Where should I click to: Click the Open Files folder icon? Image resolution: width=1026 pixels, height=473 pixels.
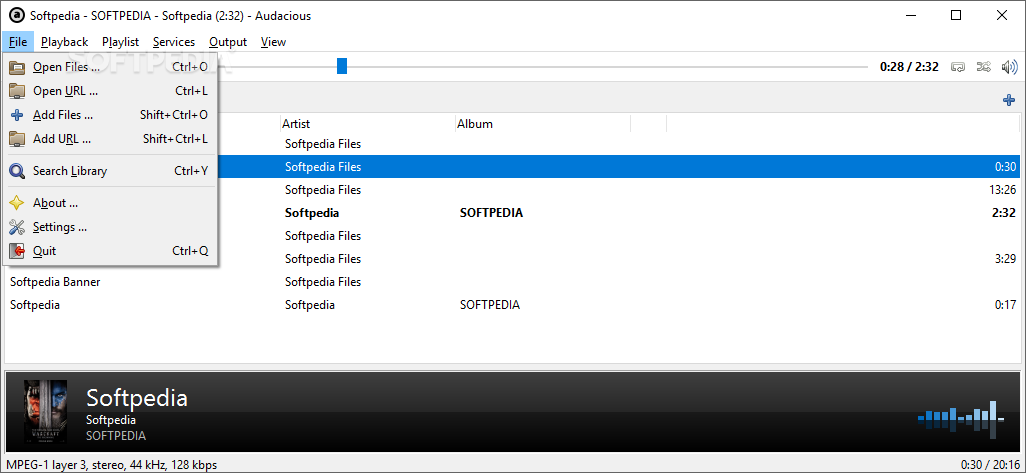click(x=17, y=67)
